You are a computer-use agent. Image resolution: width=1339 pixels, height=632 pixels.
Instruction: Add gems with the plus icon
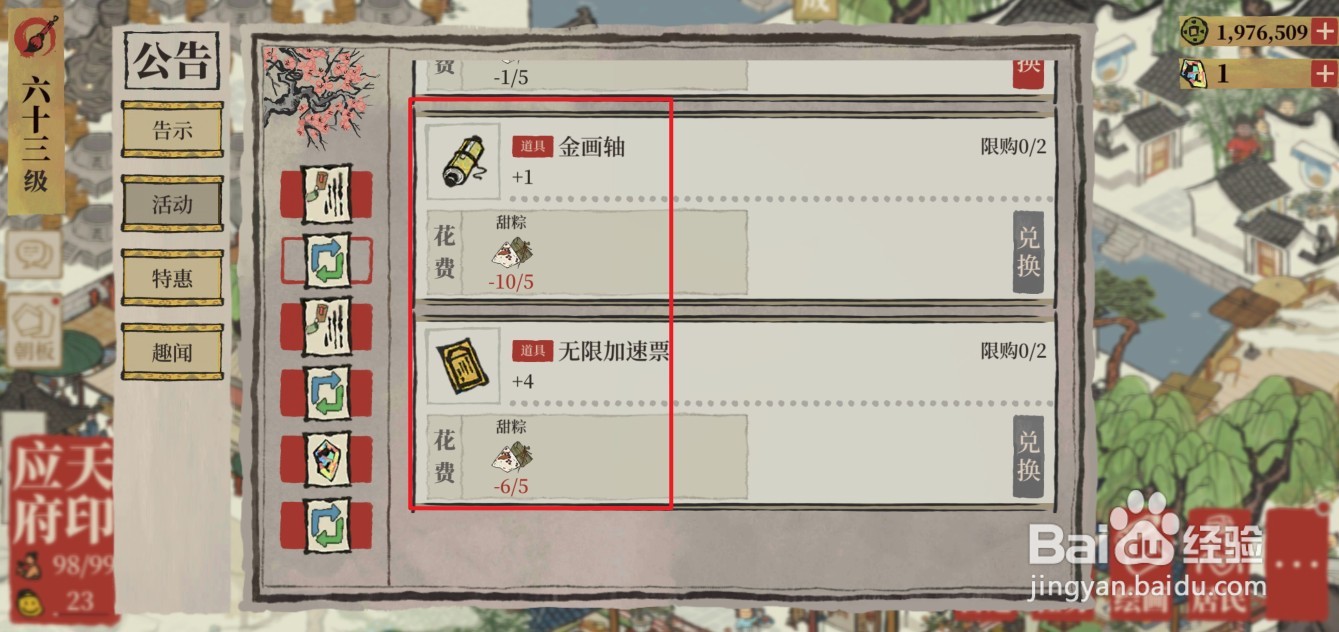tap(1322, 74)
